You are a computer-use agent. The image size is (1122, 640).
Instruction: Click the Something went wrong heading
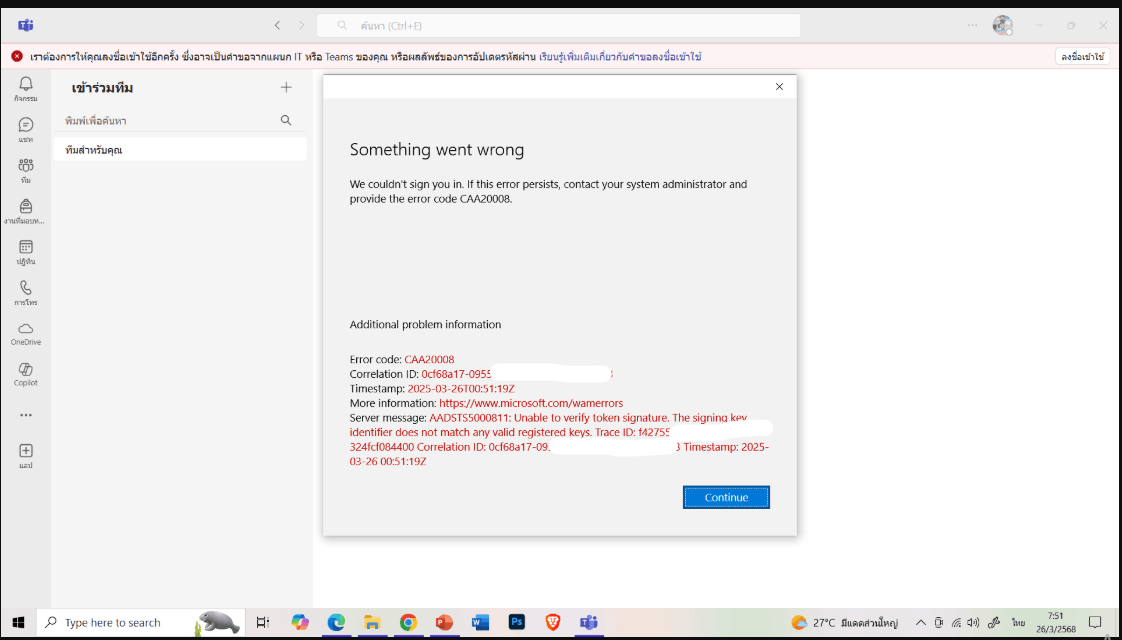tap(436, 150)
